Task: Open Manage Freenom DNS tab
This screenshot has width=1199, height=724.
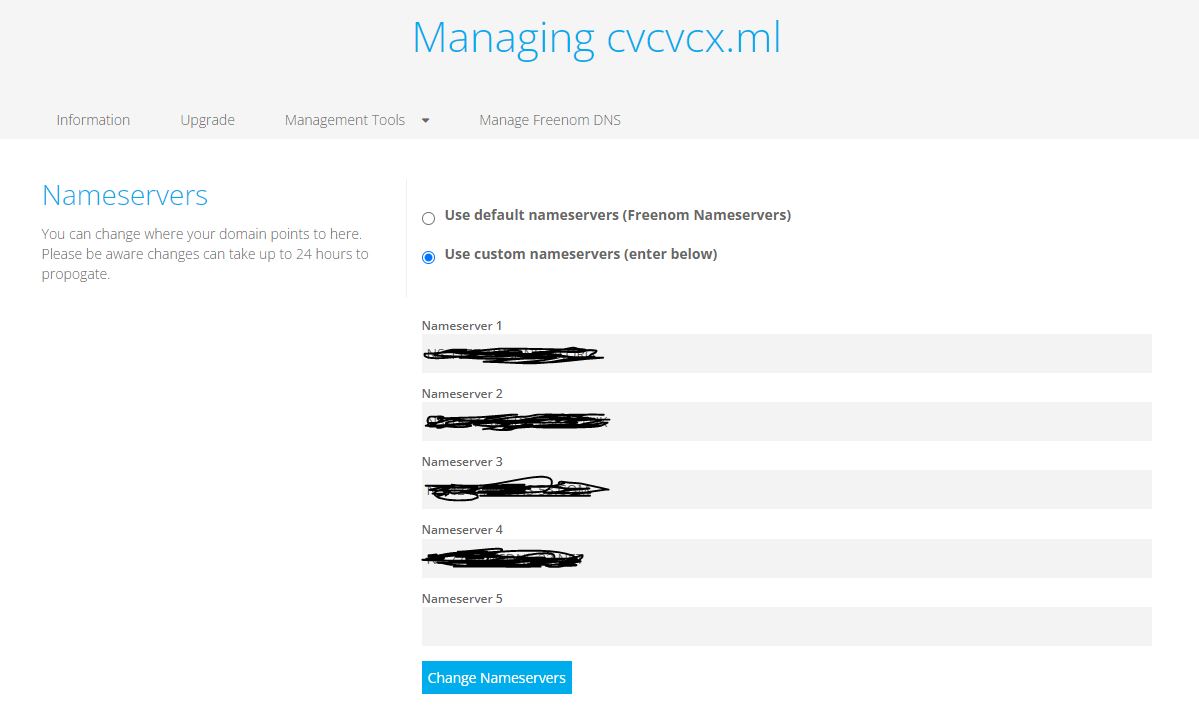Action: 550,120
